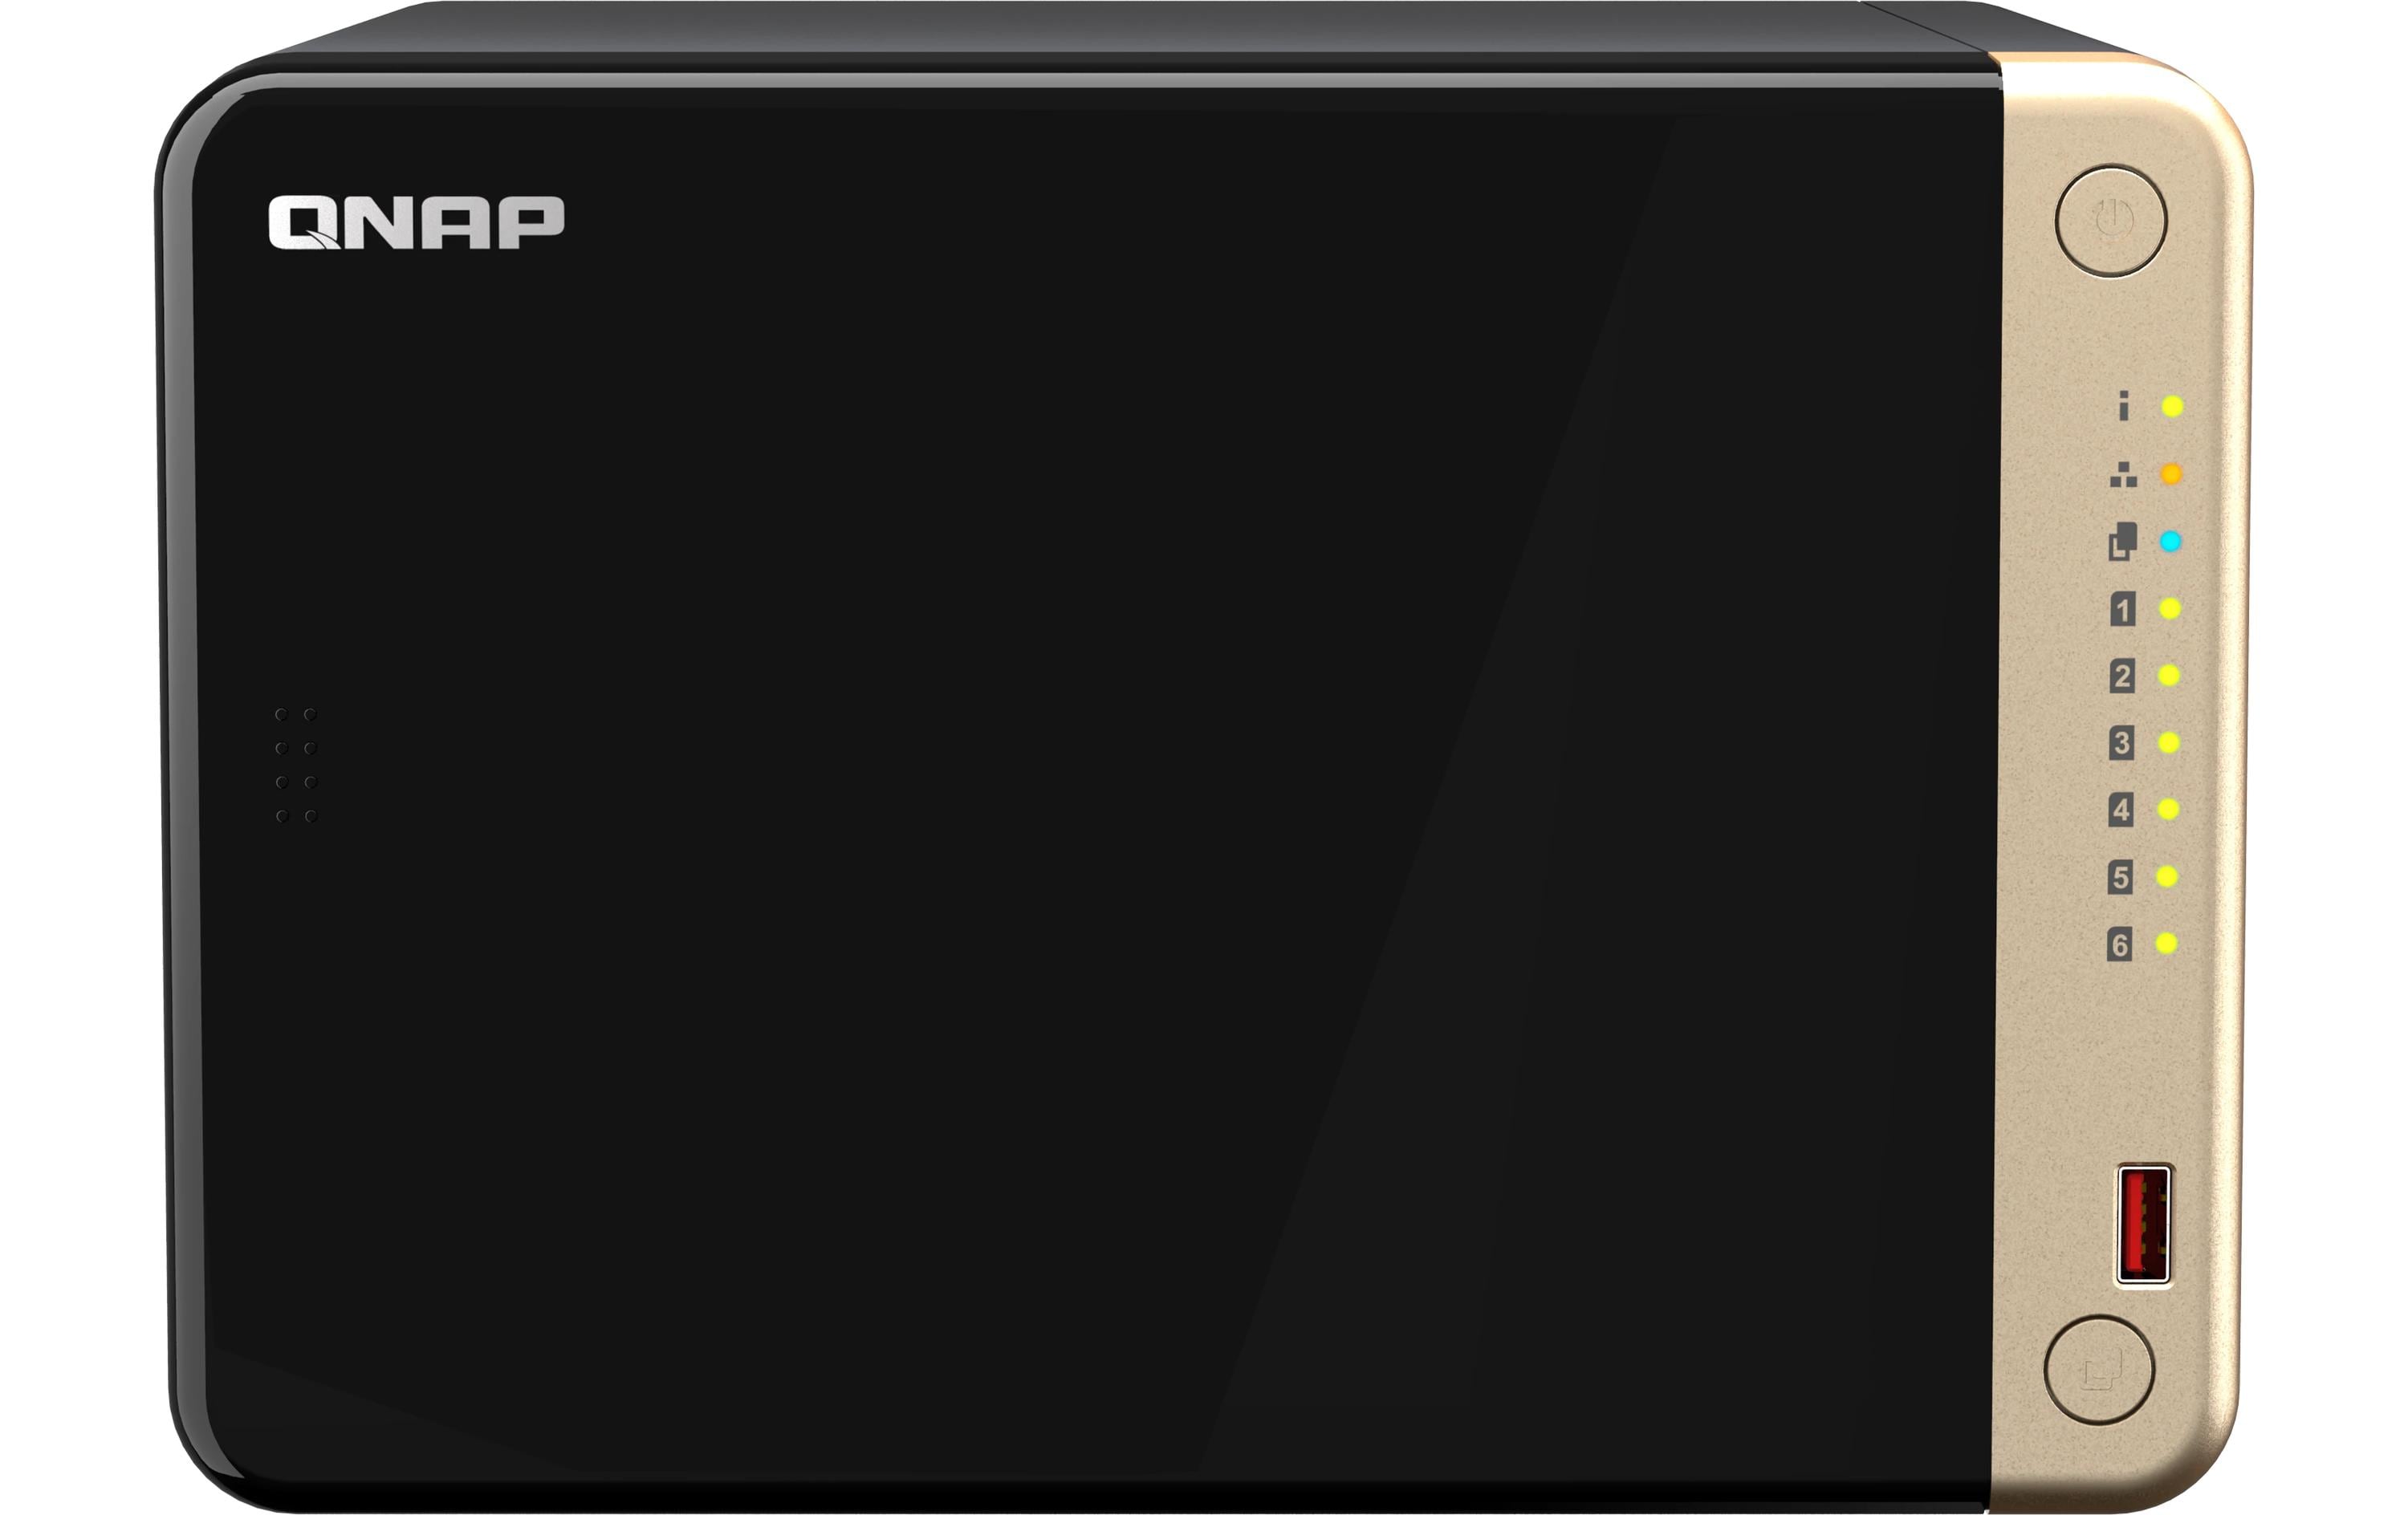Click the drive 3 label icon
Image resolution: width=2408 pixels, height=1515 pixels.
click(x=2121, y=743)
